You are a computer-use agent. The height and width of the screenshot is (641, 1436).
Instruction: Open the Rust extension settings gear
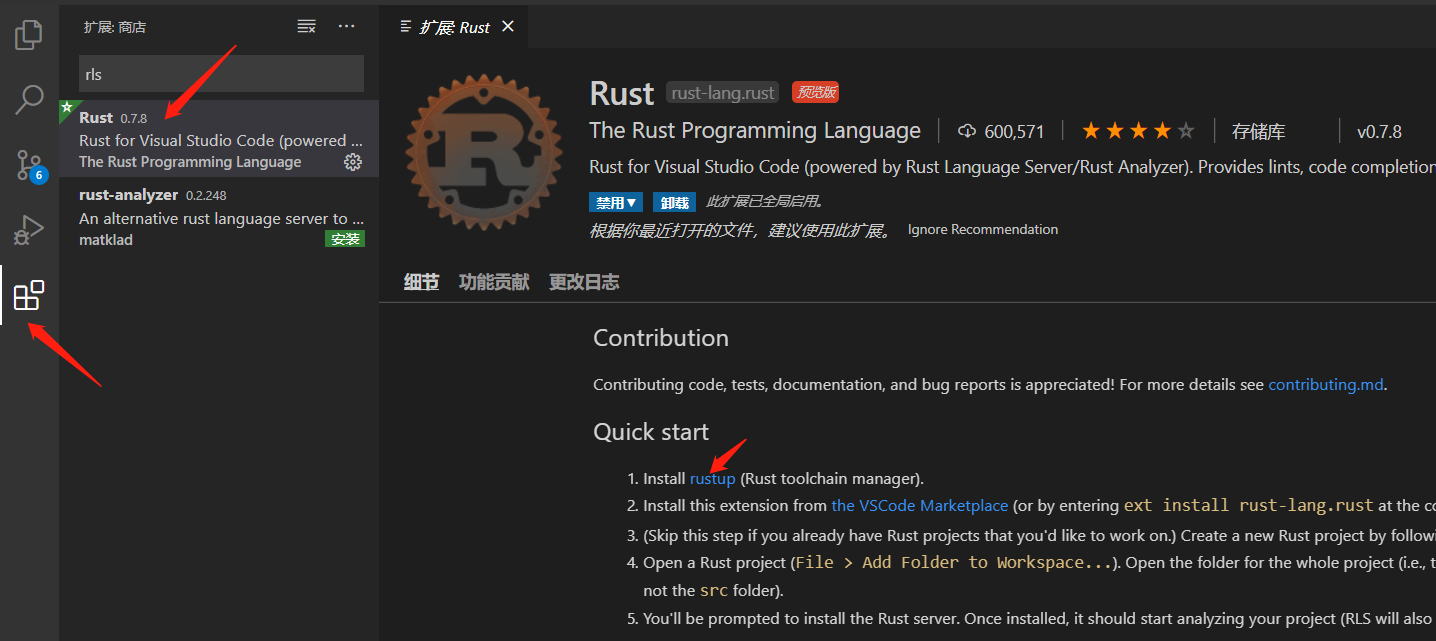coord(352,161)
